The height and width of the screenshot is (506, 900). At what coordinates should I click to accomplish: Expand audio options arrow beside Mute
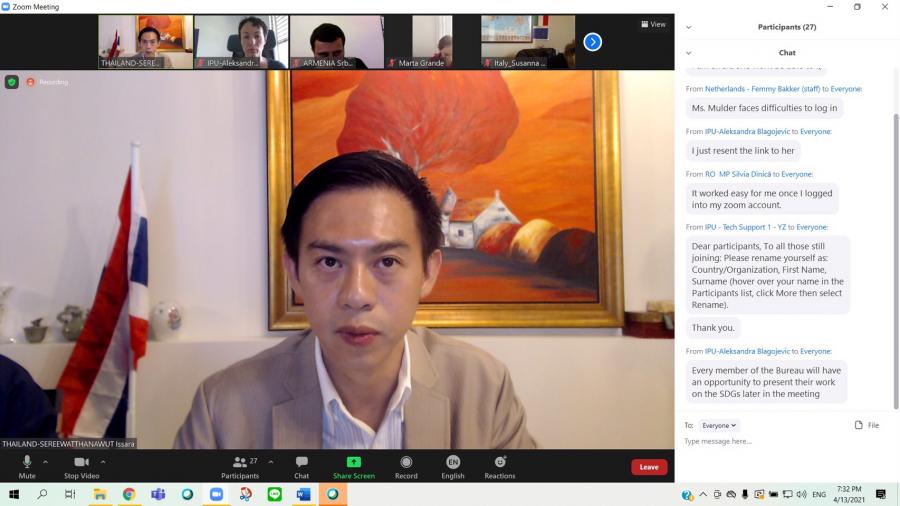pos(45,462)
